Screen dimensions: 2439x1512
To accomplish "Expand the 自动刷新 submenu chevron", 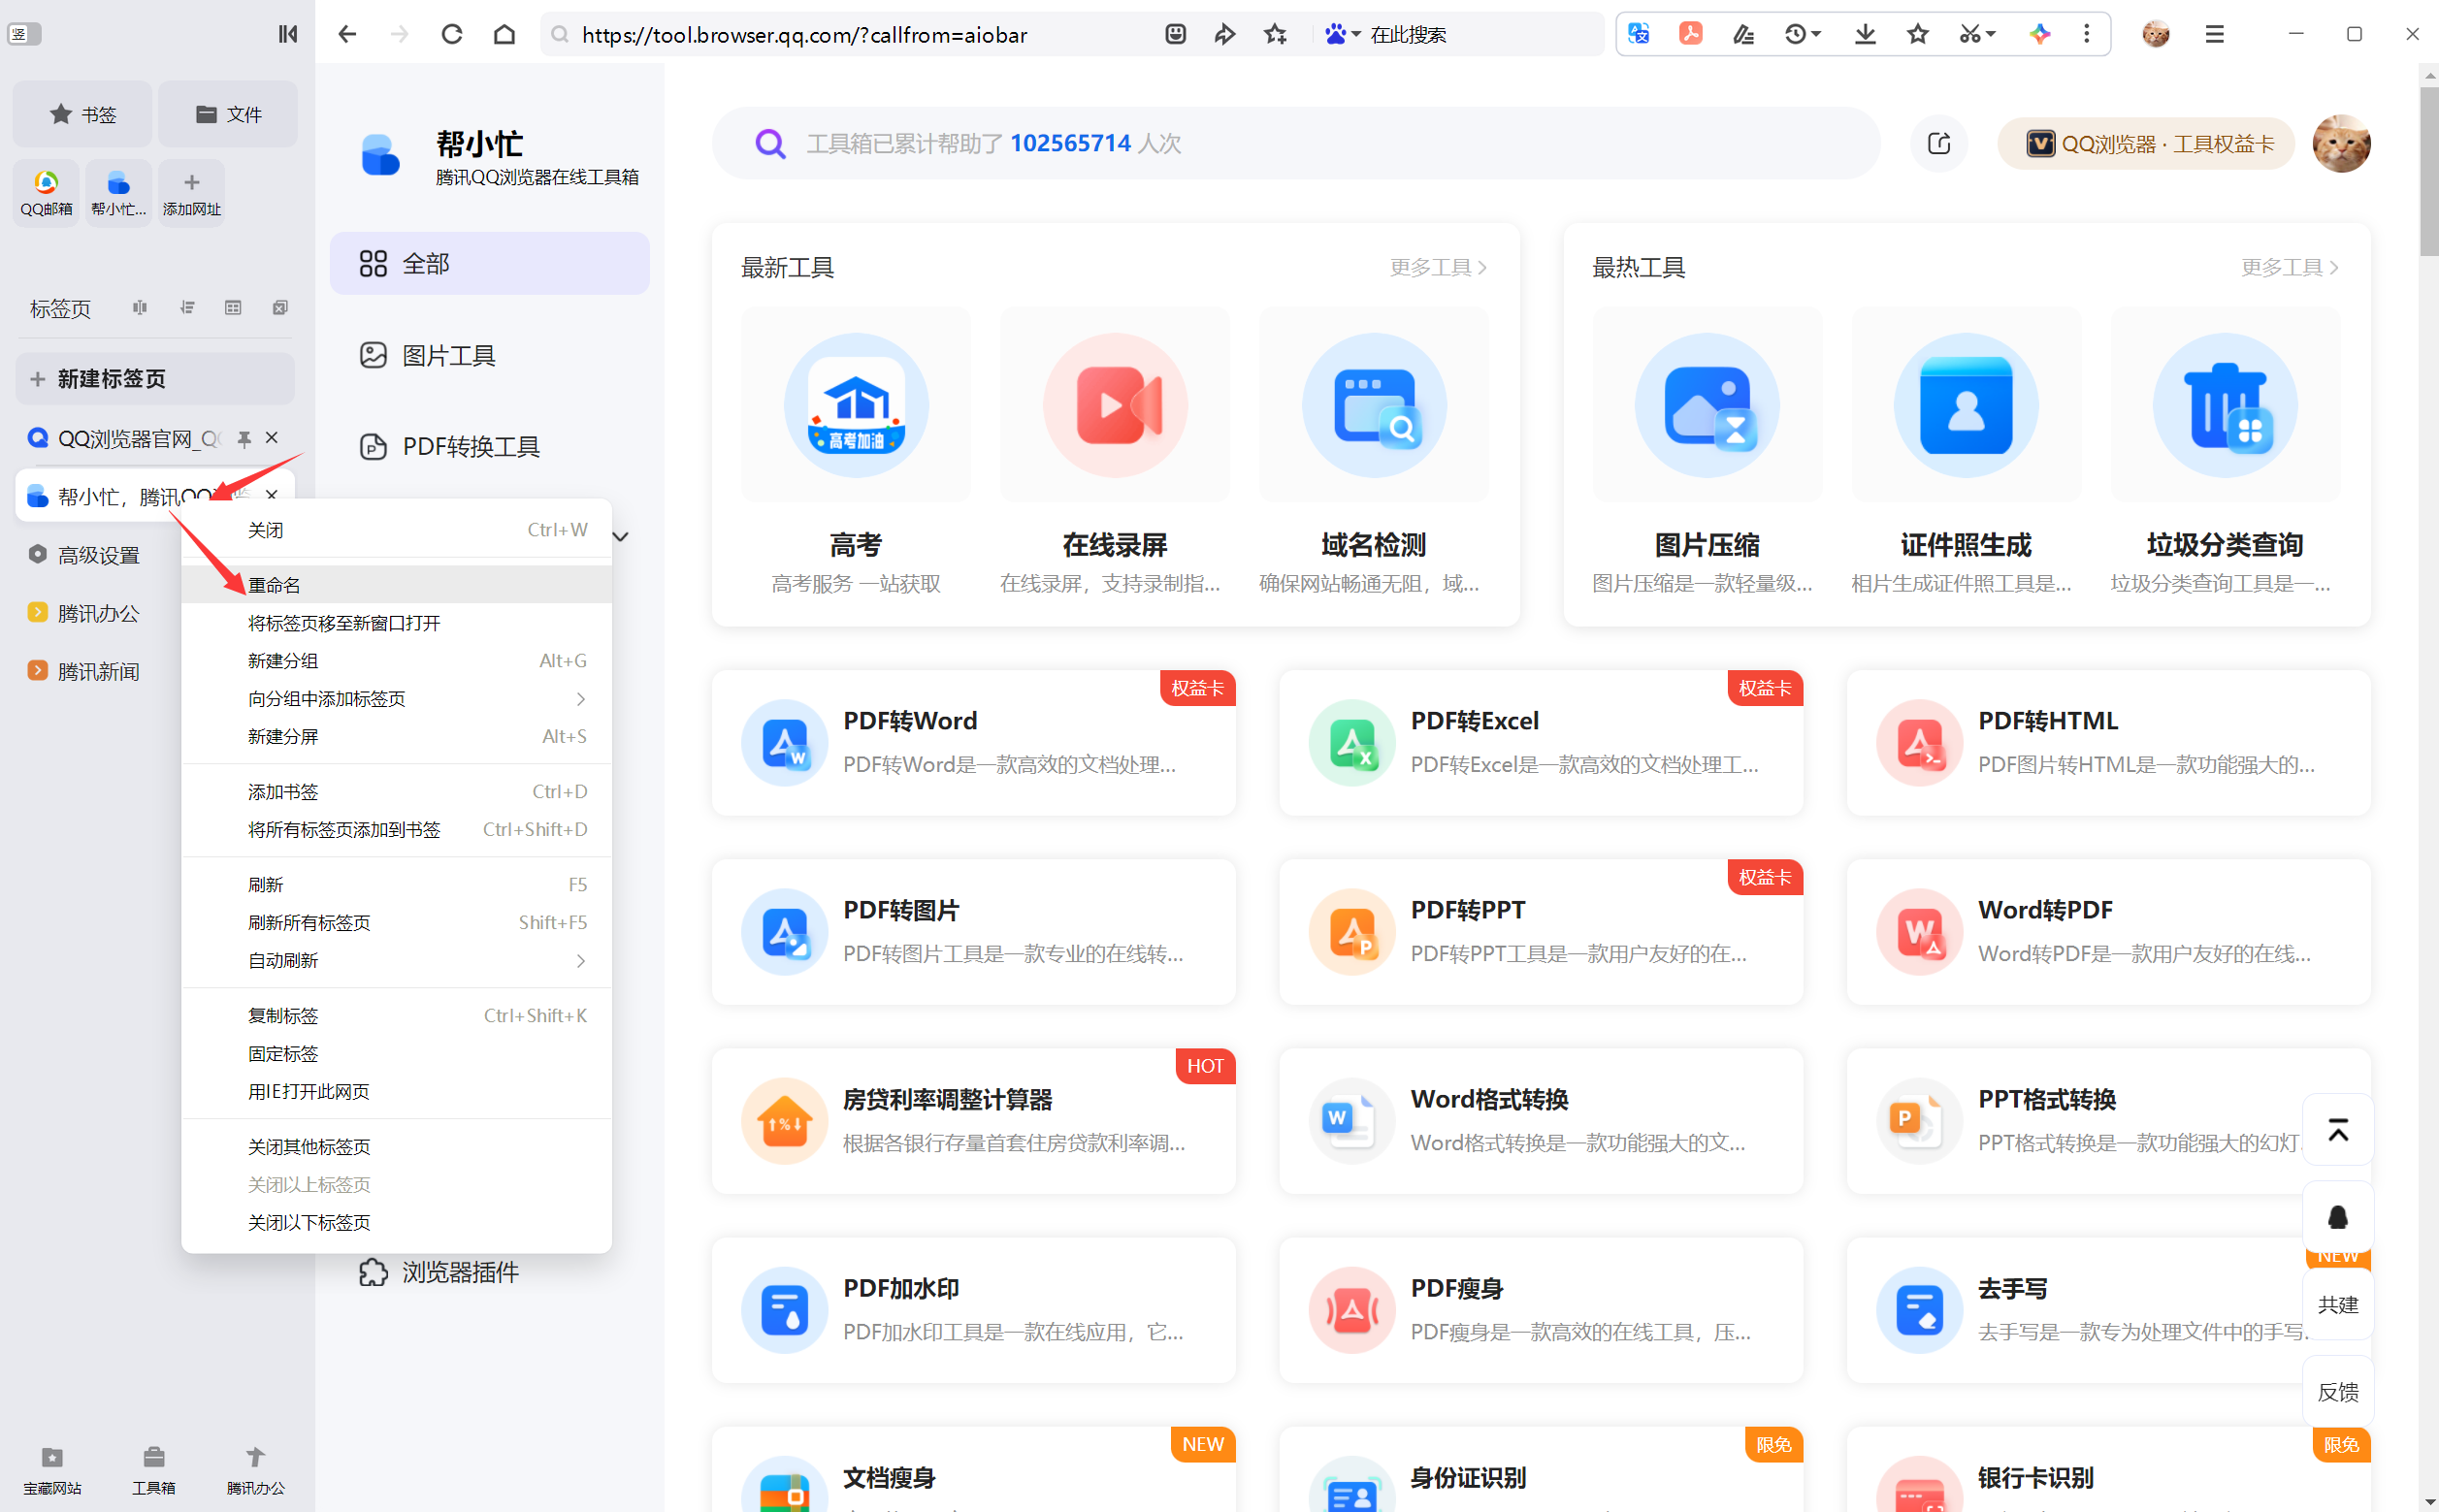I will click(x=580, y=960).
